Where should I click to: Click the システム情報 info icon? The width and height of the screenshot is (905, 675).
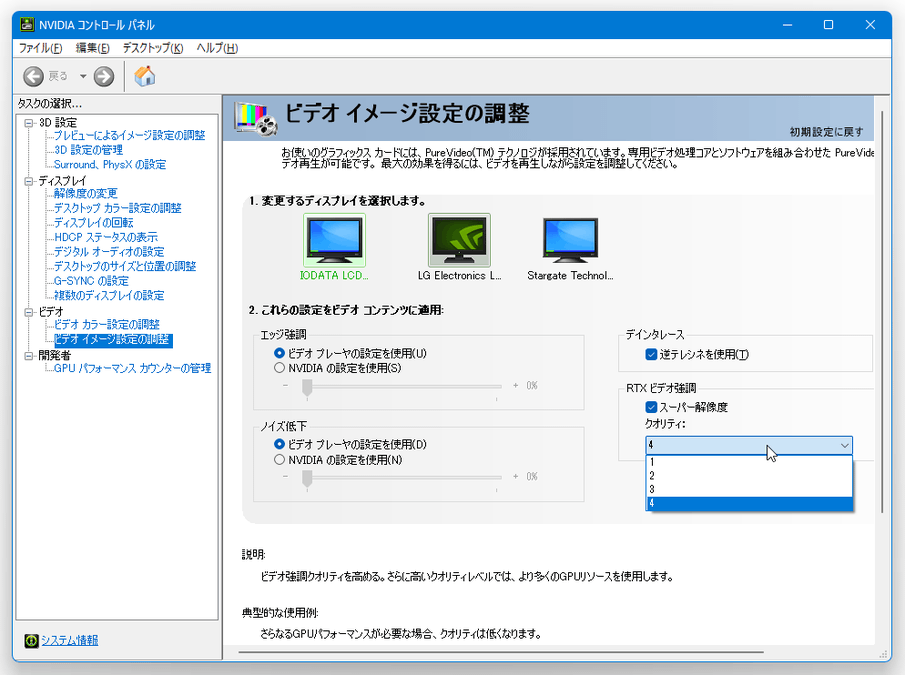pyautogui.click(x=31, y=640)
